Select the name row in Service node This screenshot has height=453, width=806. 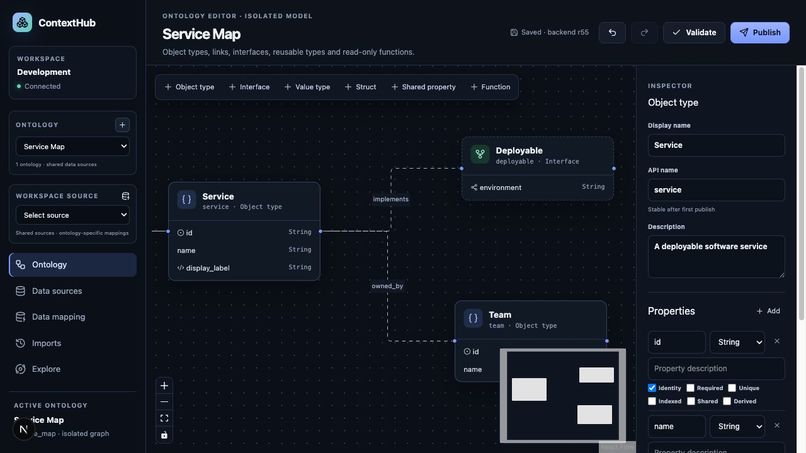tap(244, 250)
